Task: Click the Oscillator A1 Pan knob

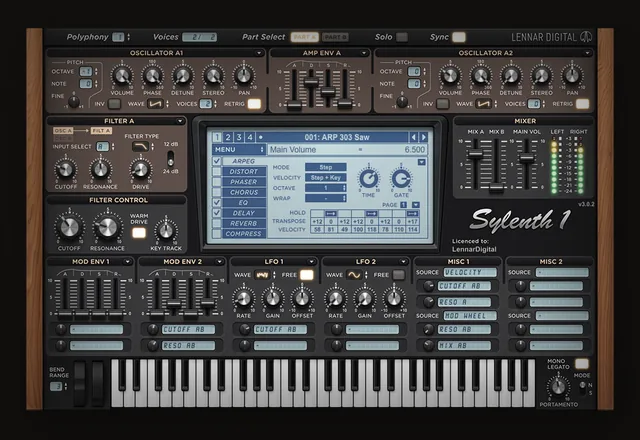Action: coord(244,76)
